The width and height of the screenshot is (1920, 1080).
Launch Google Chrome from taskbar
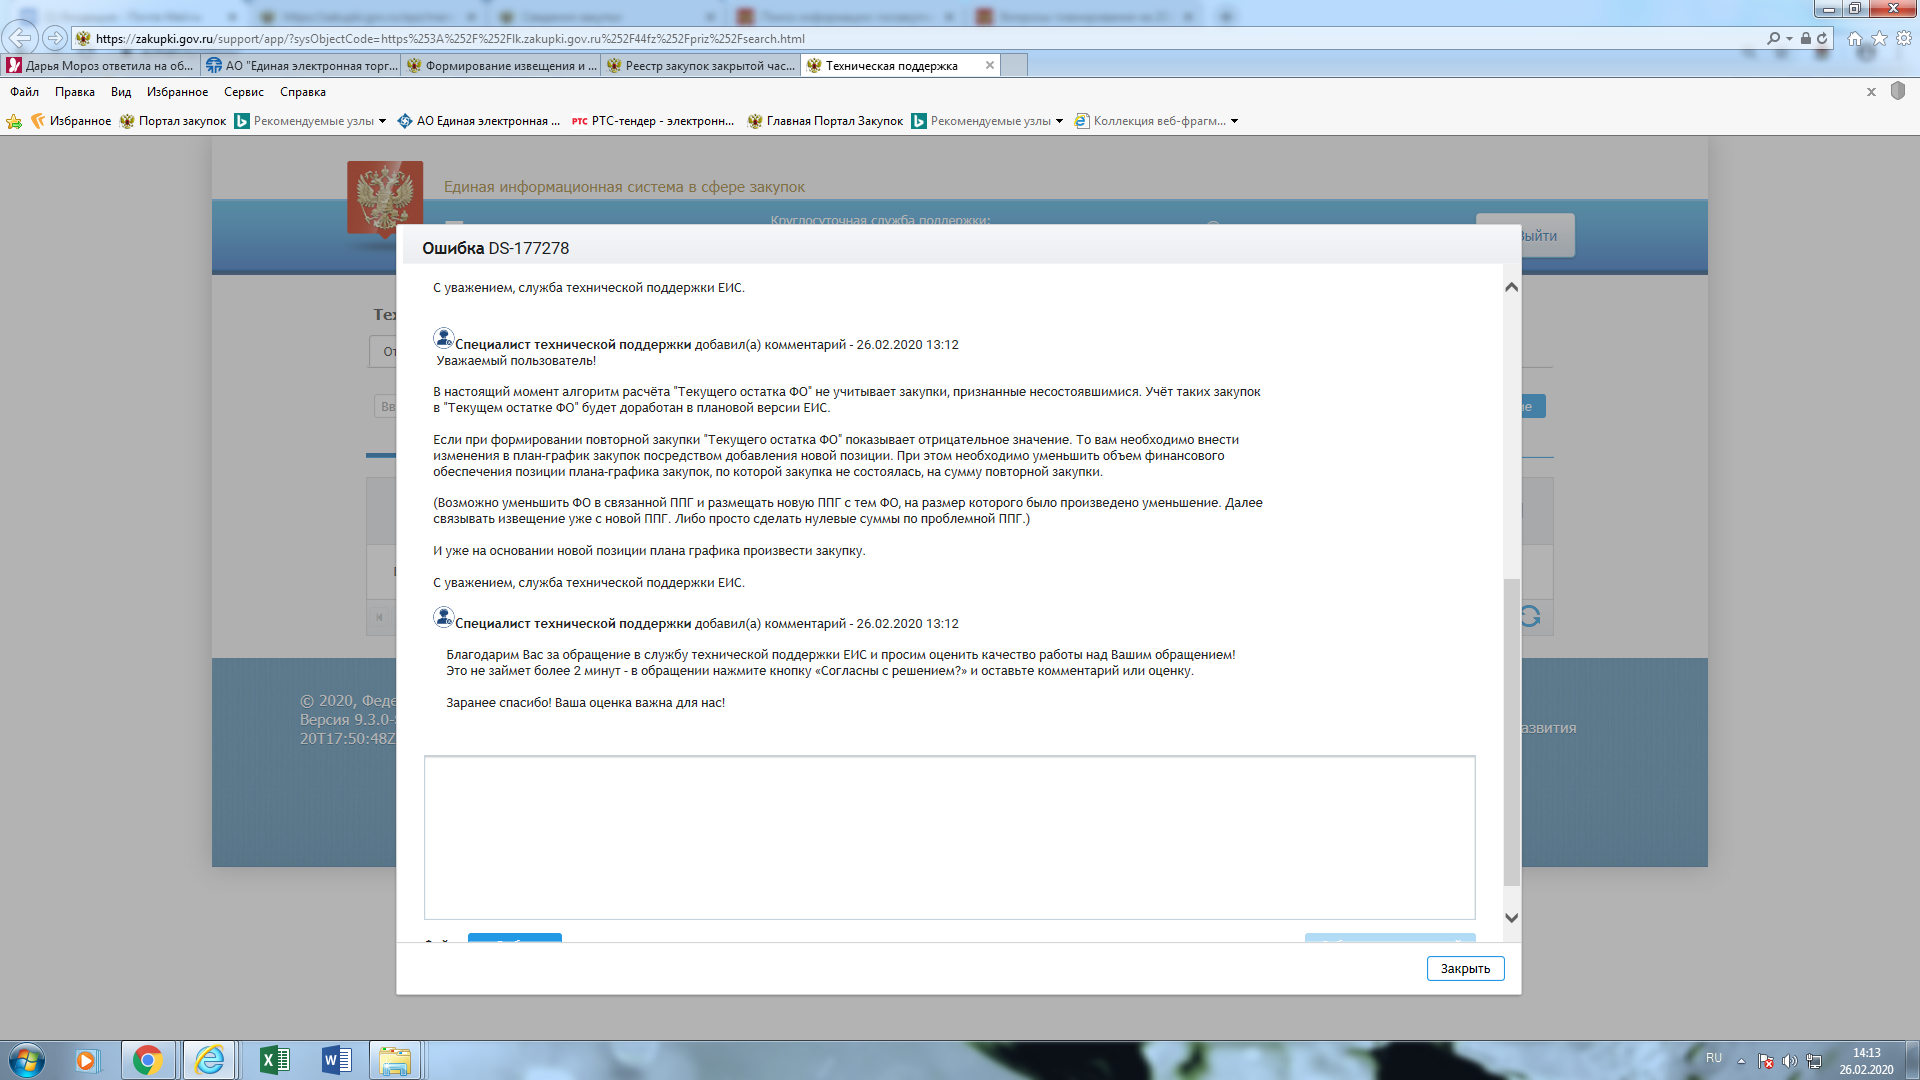point(148,1060)
